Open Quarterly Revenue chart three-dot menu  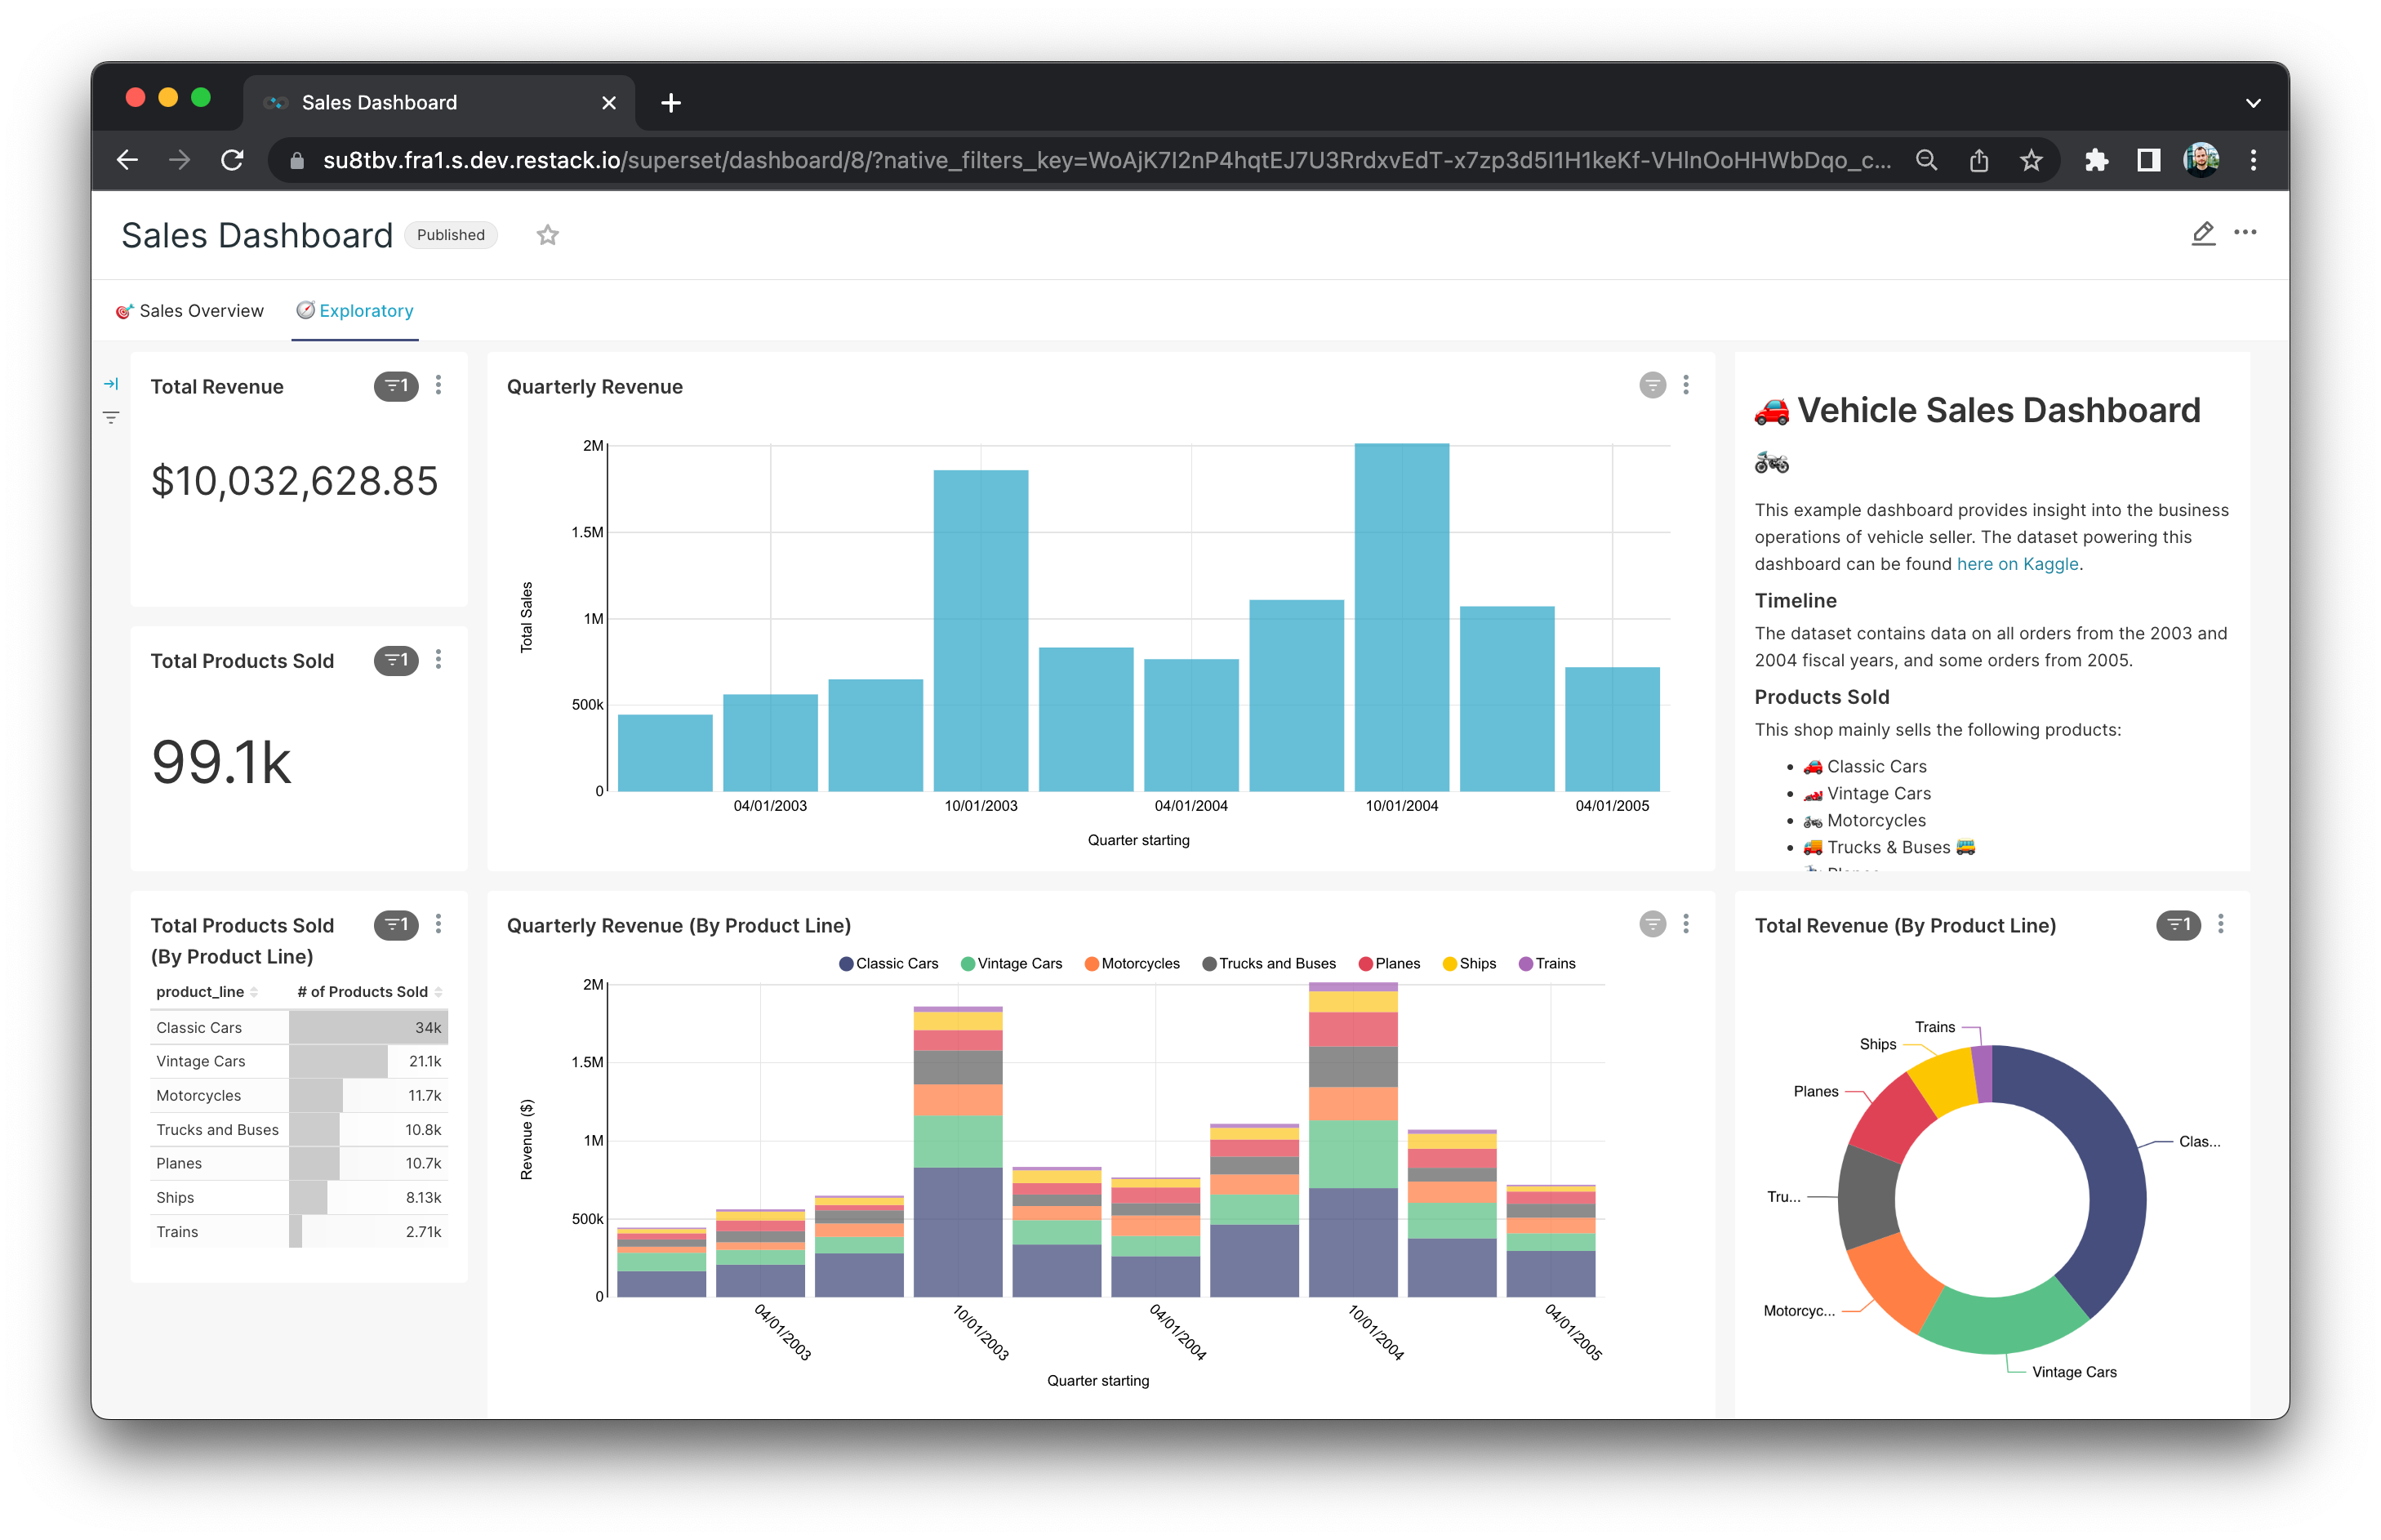1686,385
